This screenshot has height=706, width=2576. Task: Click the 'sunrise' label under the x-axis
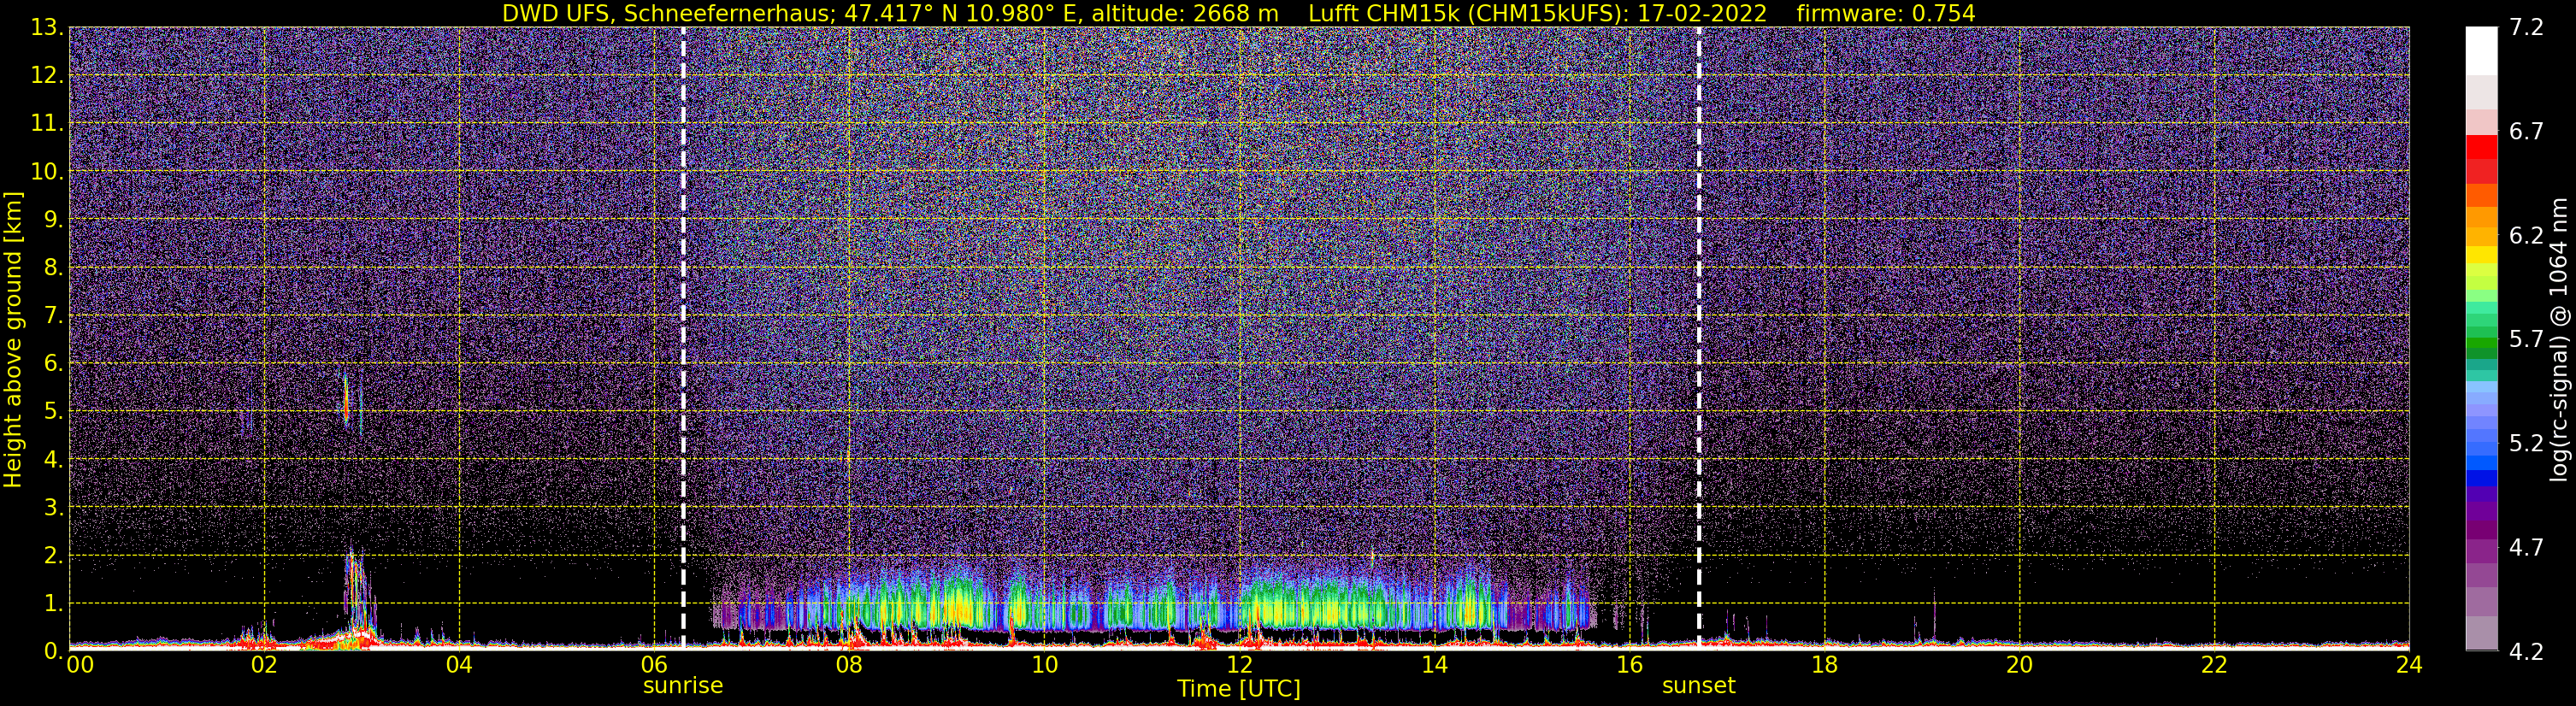(683, 686)
